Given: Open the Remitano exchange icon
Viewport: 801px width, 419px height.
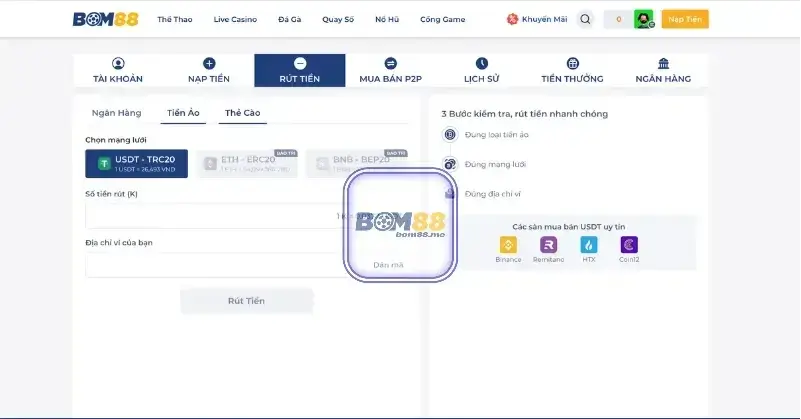Looking at the screenshot, I should tap(548, 245).
